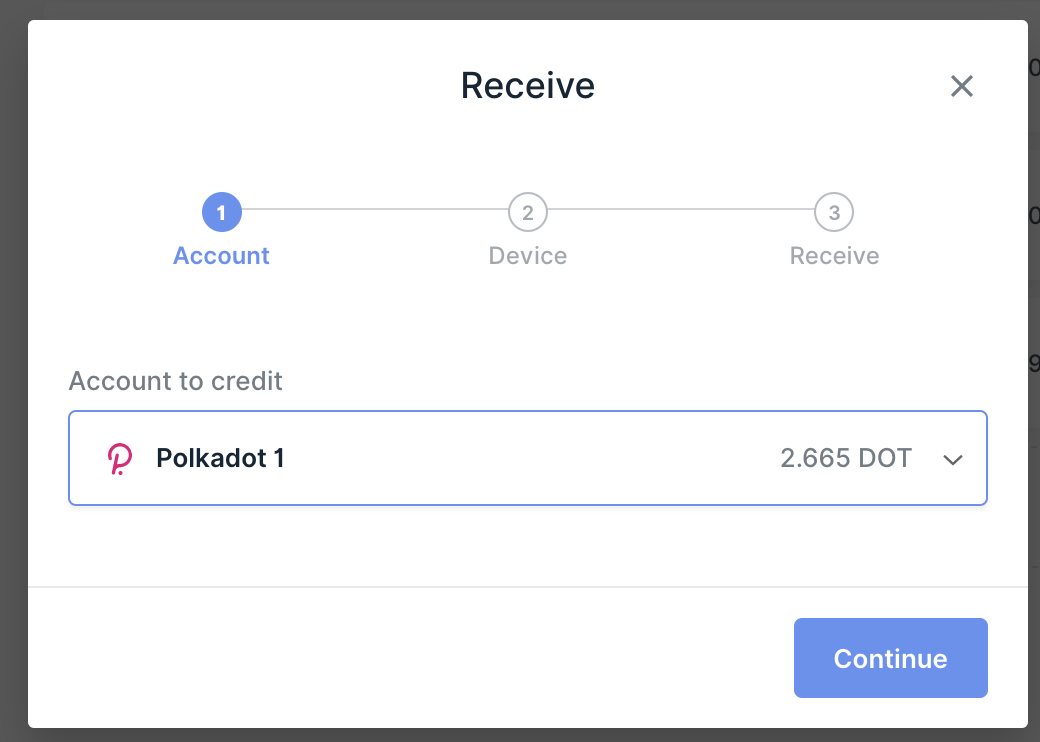Open the Polkadot 1 account selector
Image resolution: width=1040 pixels, height=742 pixels.
tap(528, 458)
